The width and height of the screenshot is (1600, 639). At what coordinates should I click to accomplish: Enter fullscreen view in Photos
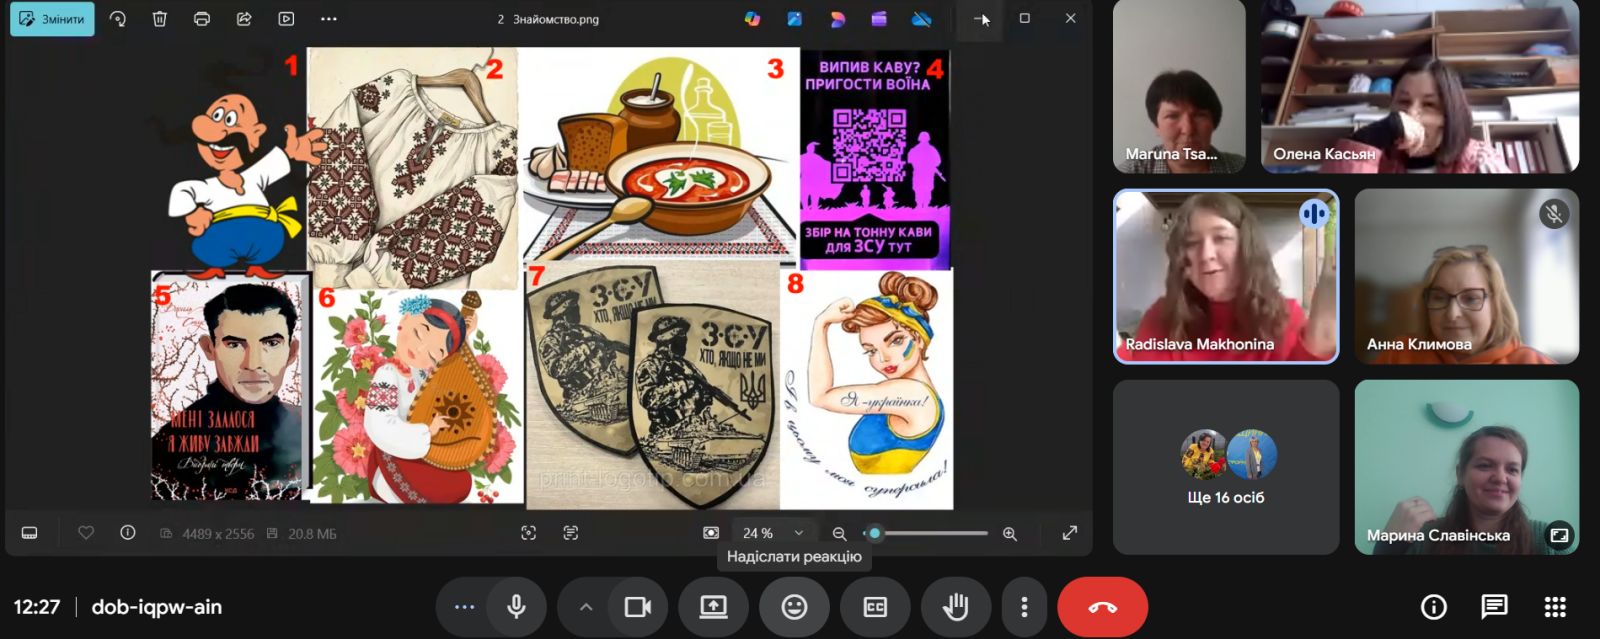[x=1069, y=533]
